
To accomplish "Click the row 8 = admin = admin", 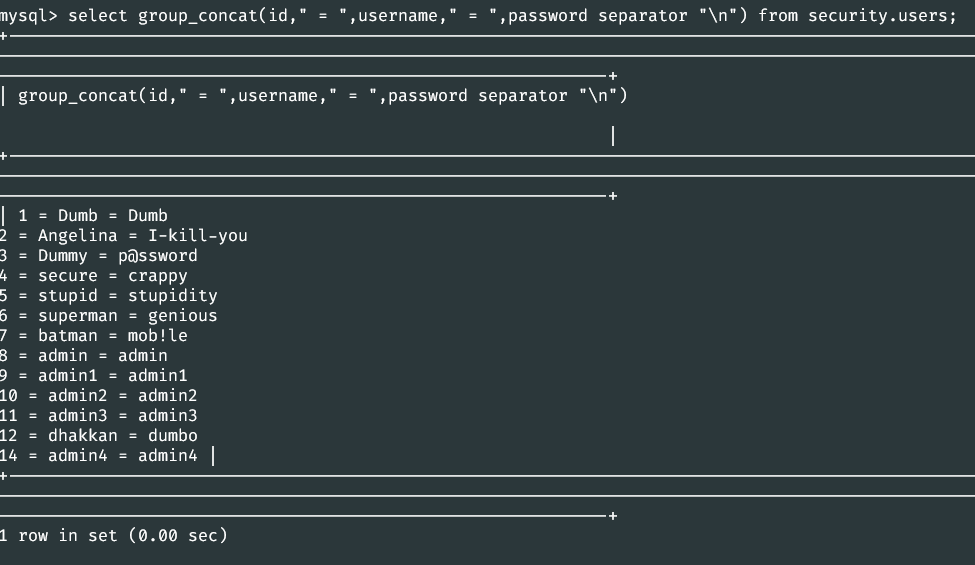I will click(84, 356).
